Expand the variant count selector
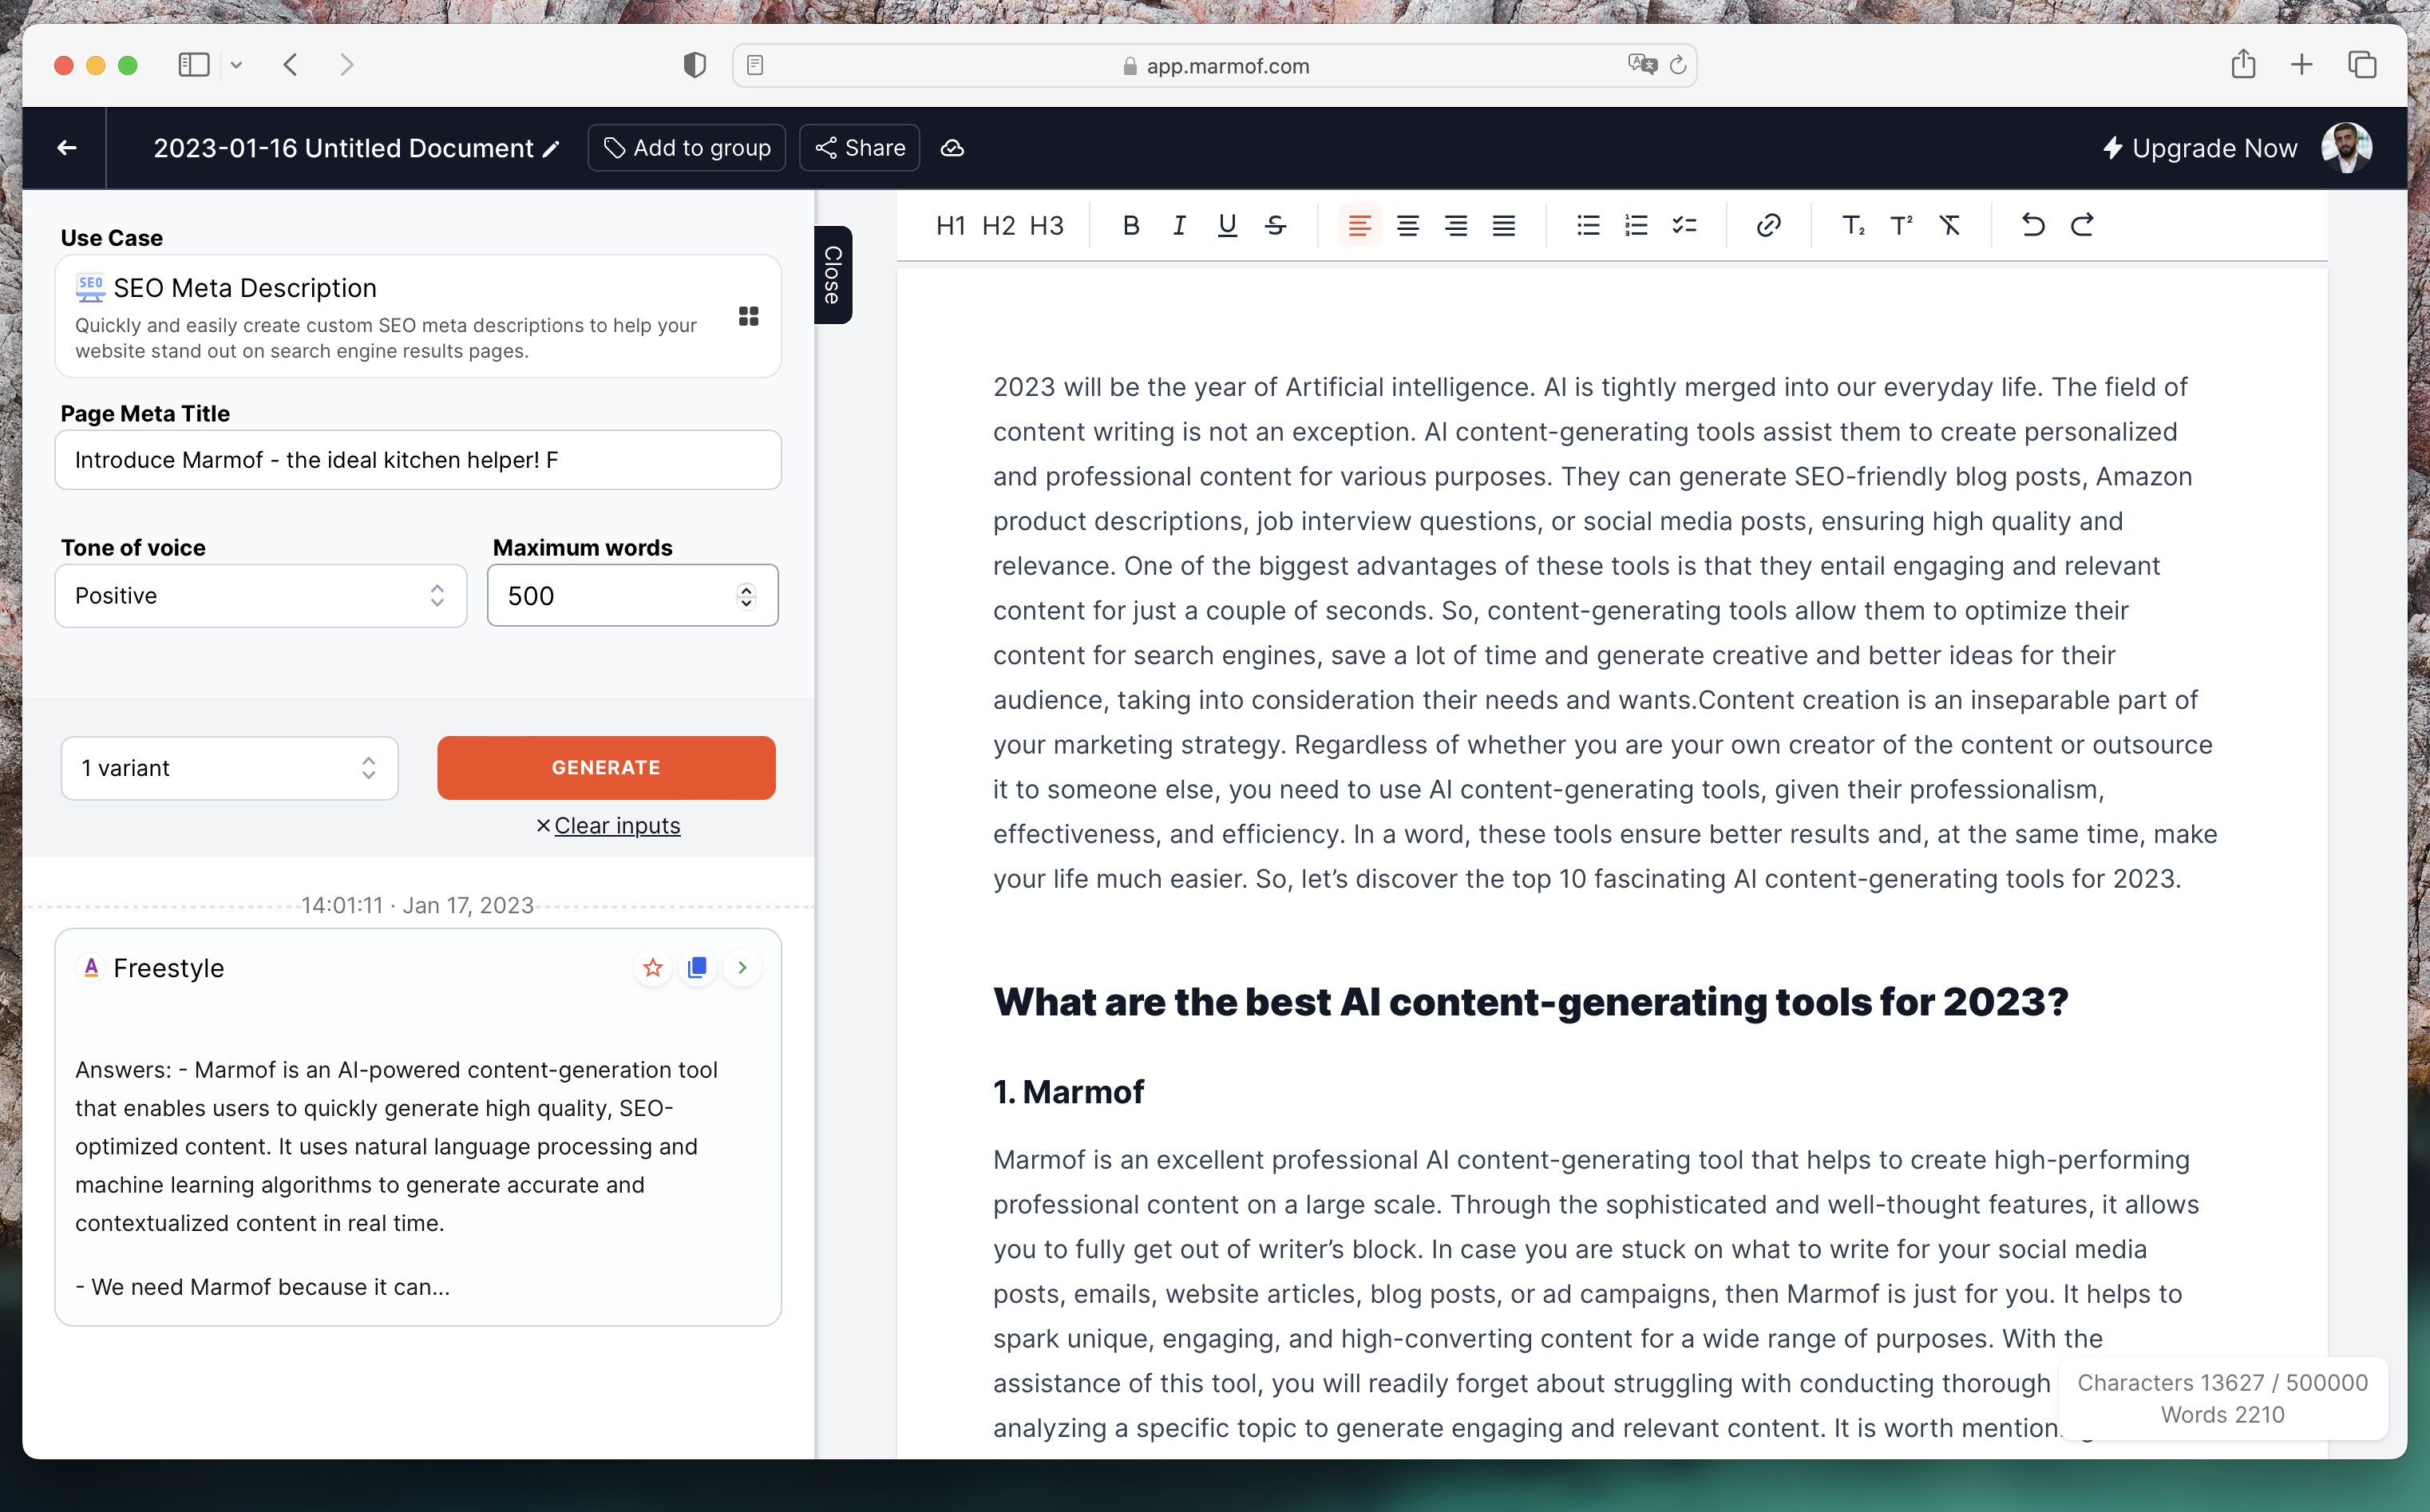Screen dimensions: 2430x1512 pos(229,768)
